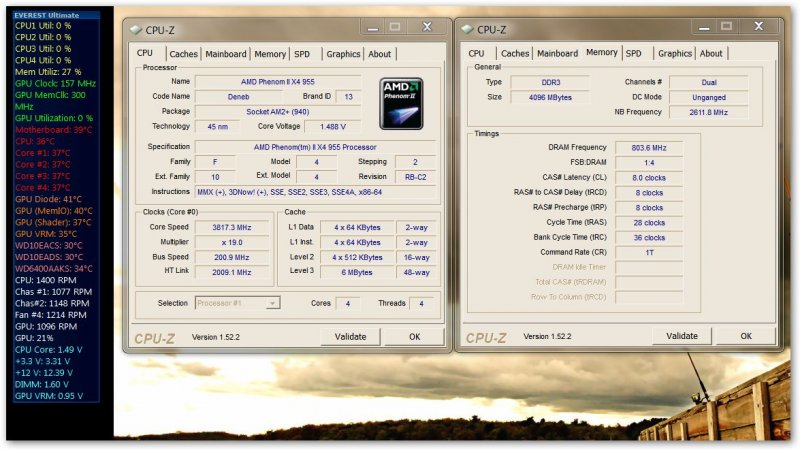Minimize the right CPU-Z window
Viewport: 800px width, 450px height.
705,28
